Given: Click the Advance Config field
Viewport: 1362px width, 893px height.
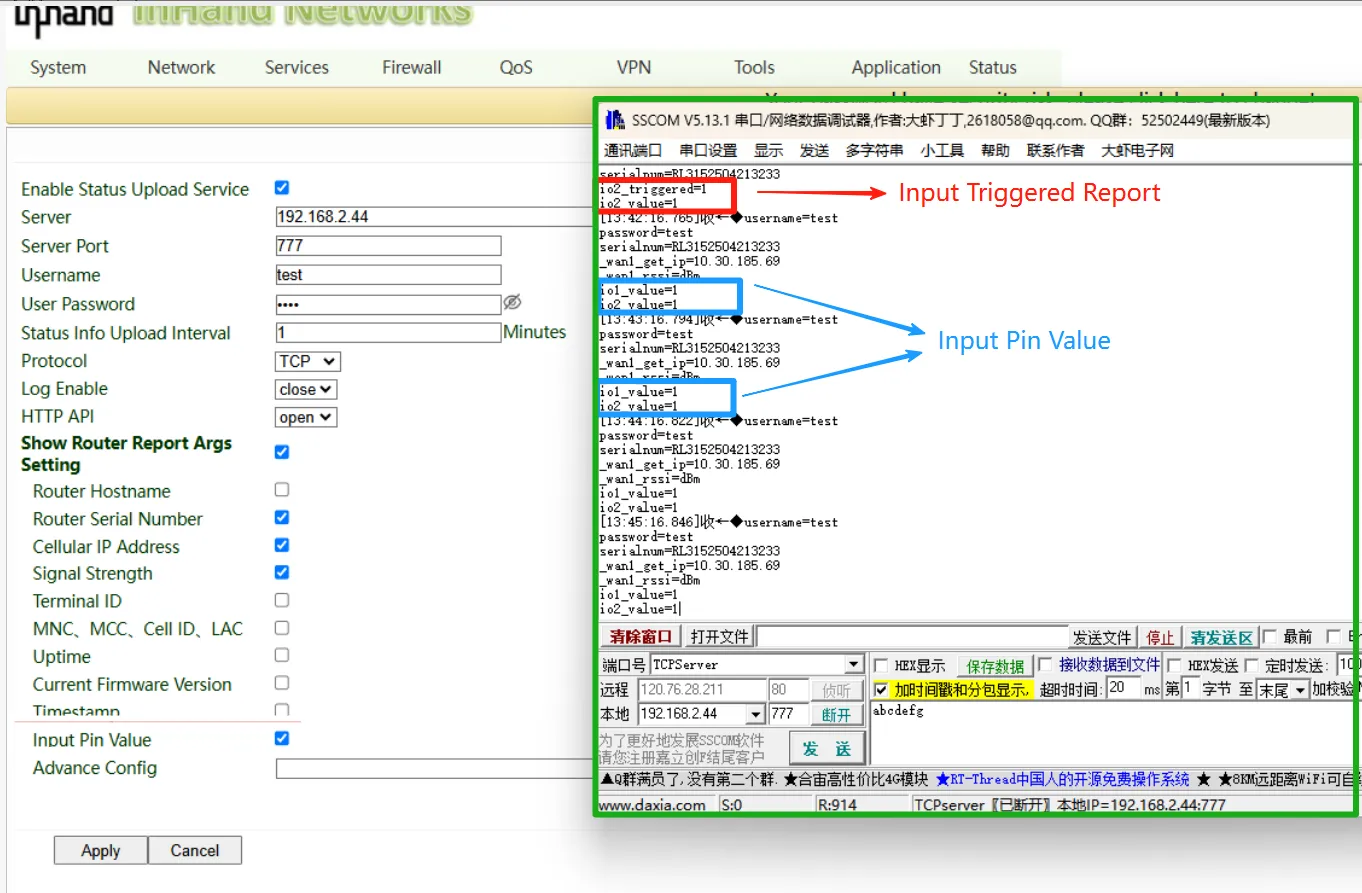Looking at the screenshot, I should 436,768.
